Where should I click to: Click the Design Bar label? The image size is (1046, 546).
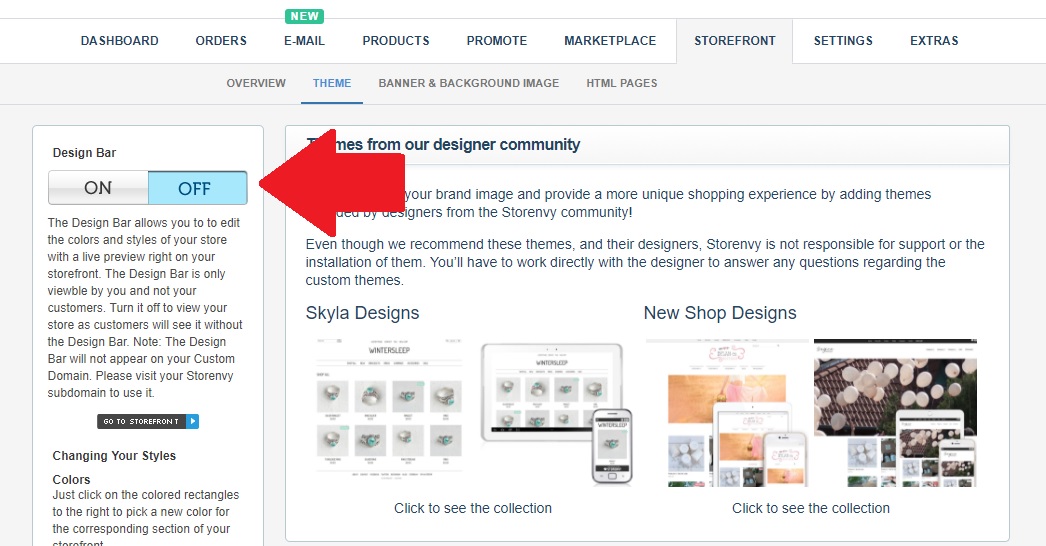click(84, 153)
